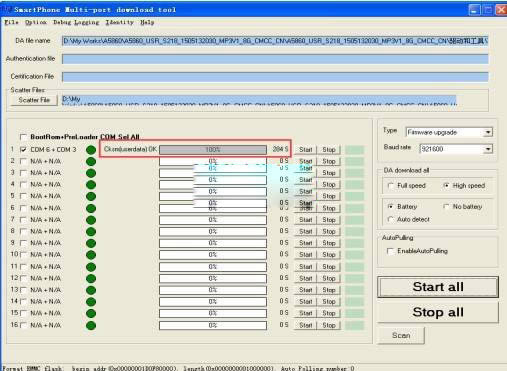Click the green status circle in row 16

91,325
